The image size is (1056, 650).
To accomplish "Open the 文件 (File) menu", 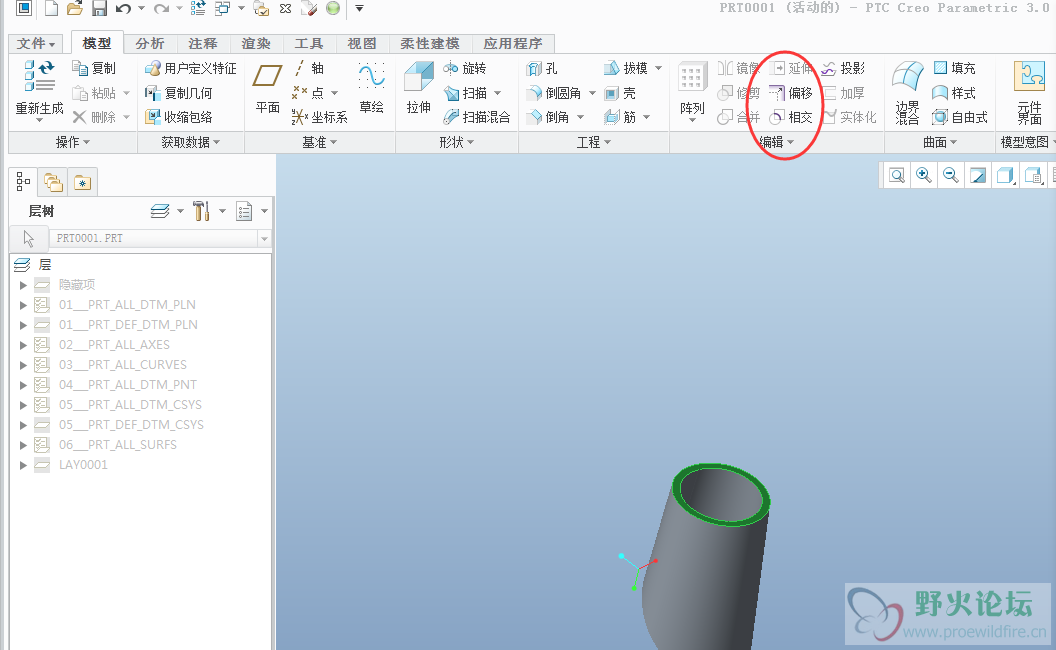I will point(36,43).
